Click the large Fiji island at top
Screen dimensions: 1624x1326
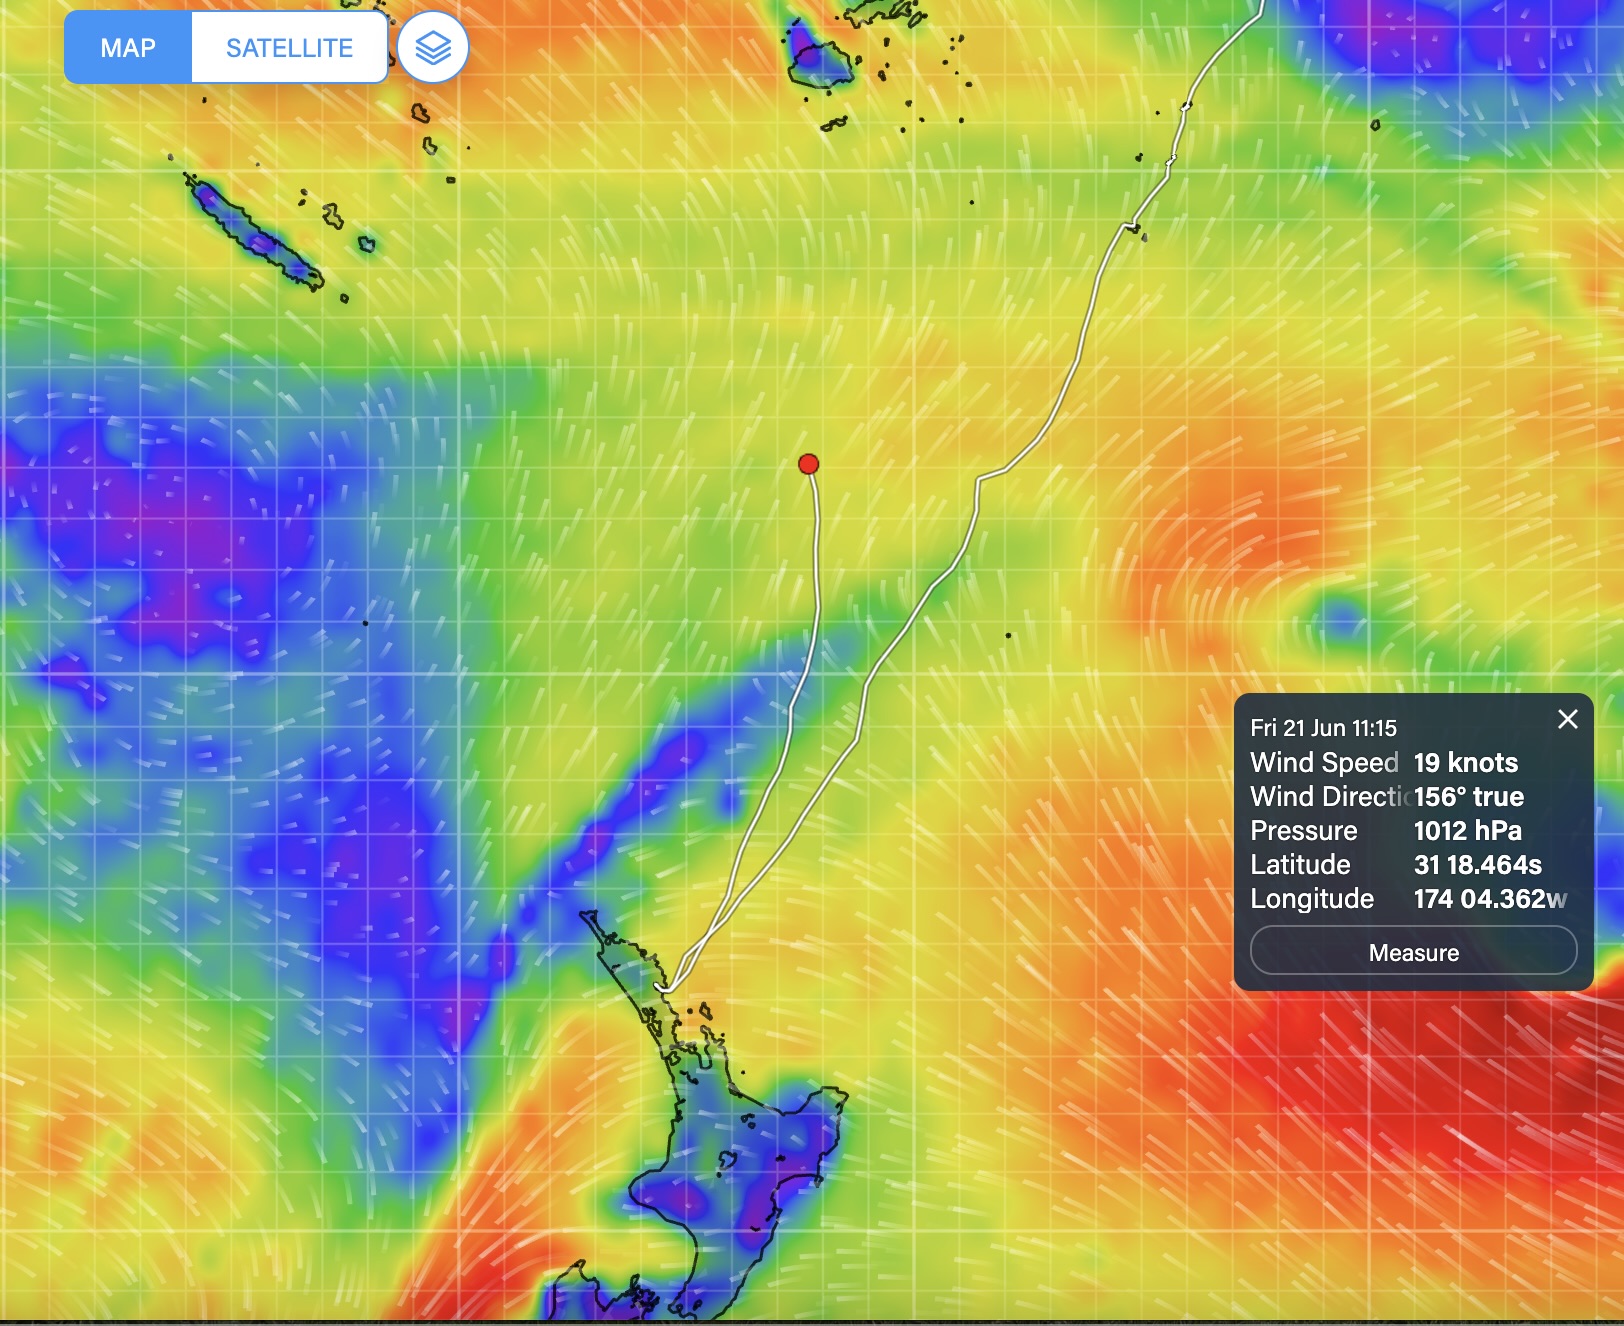click(818, 55)
